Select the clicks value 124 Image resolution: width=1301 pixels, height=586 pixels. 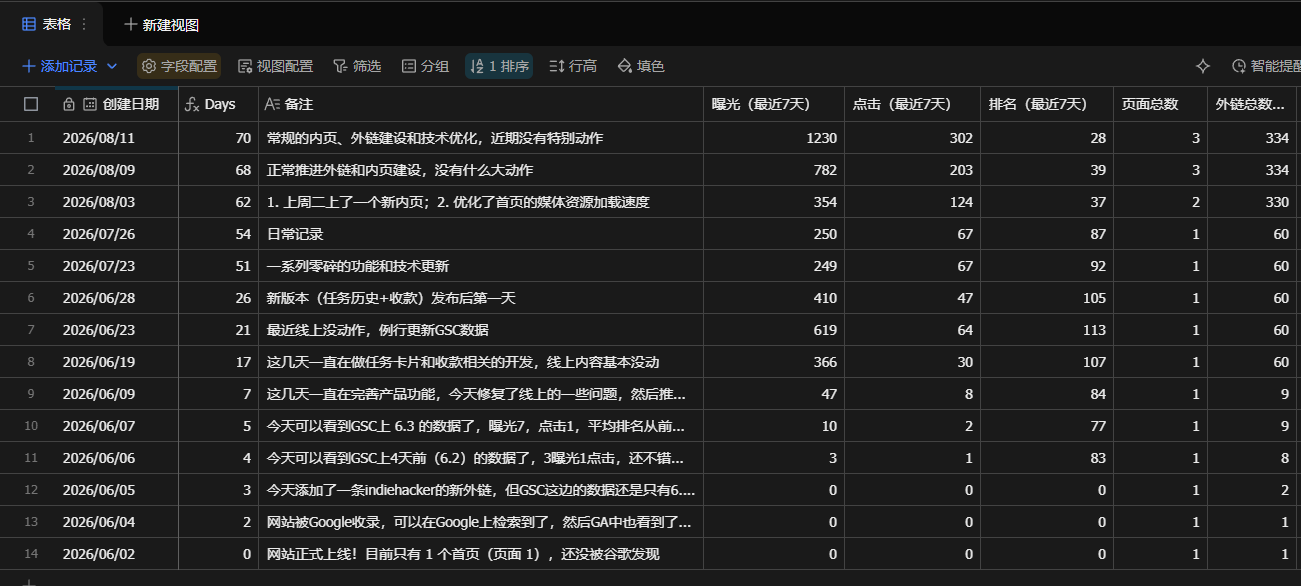pyautogui.click(x=912, y=202)
